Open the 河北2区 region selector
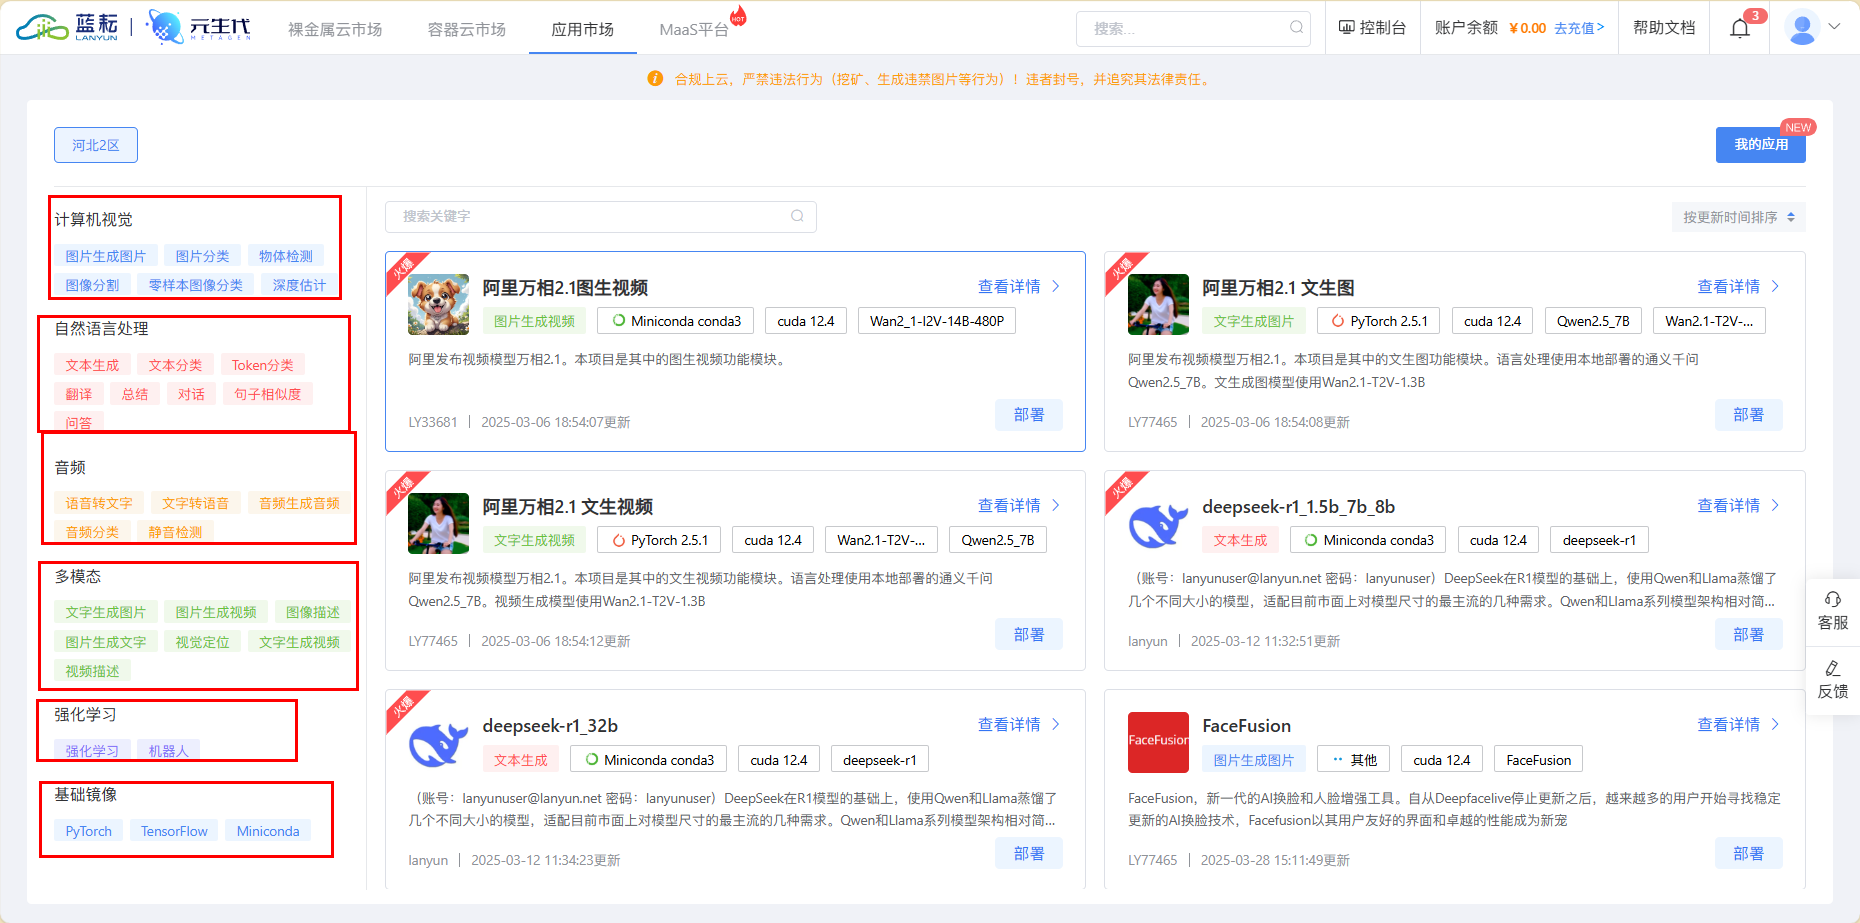 pyautogui.click(x=96, y=145)
